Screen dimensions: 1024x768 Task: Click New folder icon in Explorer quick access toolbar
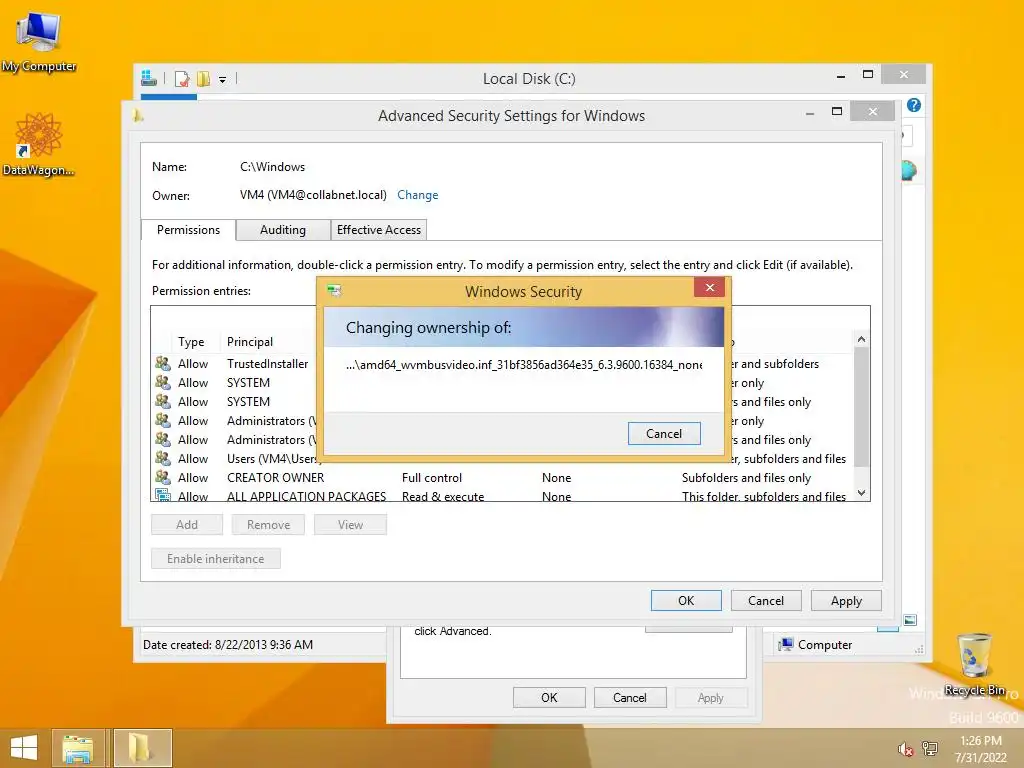(204, 79)
